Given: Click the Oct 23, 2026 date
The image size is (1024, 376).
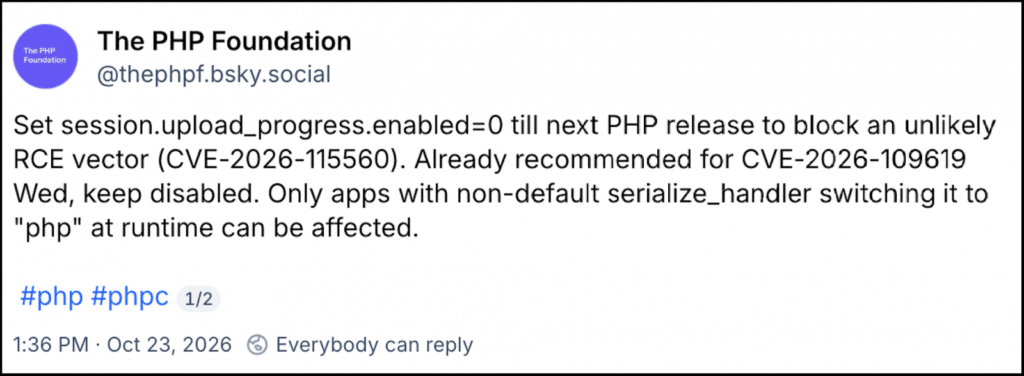Looking at the screenshot, I should tap(169, 345).
